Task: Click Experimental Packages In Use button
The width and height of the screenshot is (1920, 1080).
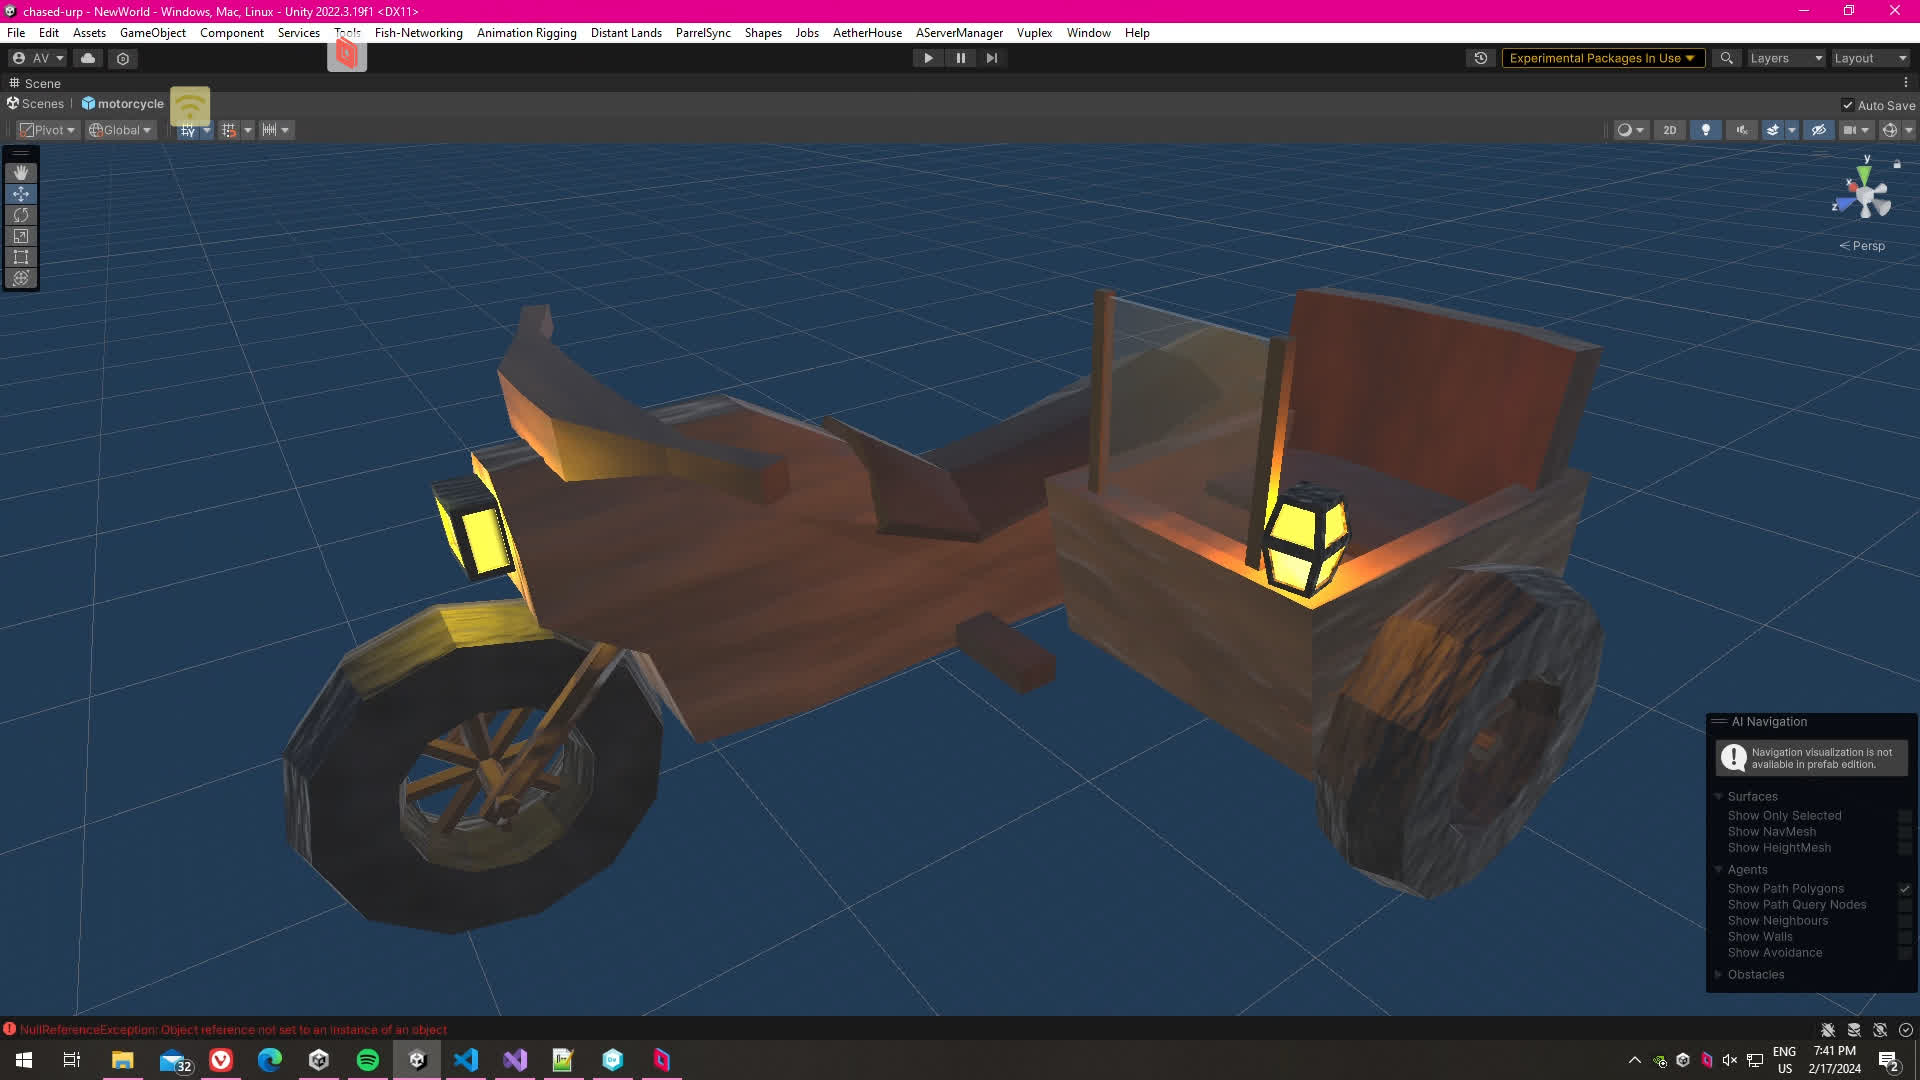Action: (1601, 58)
